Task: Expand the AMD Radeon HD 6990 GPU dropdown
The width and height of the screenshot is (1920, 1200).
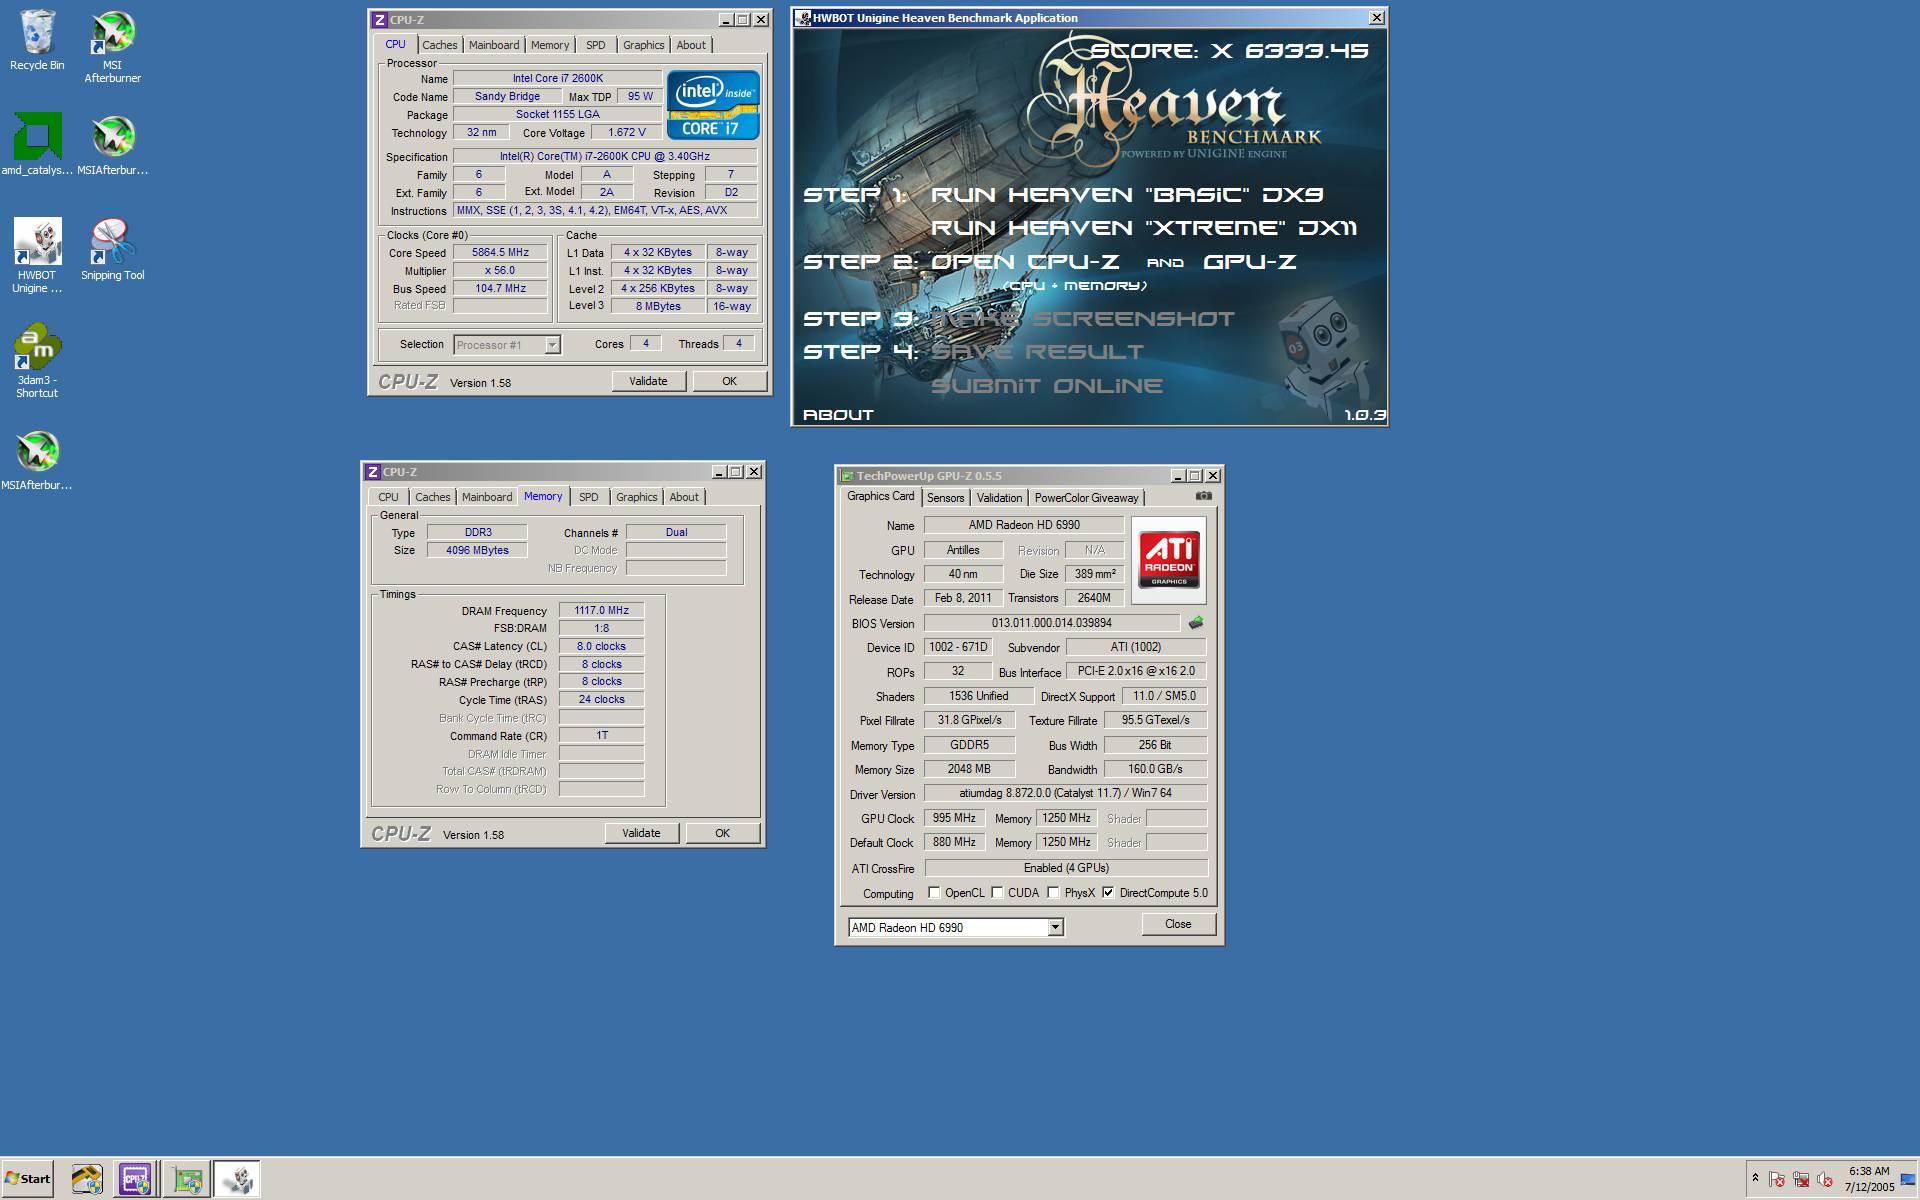Action: (1054, 928)
